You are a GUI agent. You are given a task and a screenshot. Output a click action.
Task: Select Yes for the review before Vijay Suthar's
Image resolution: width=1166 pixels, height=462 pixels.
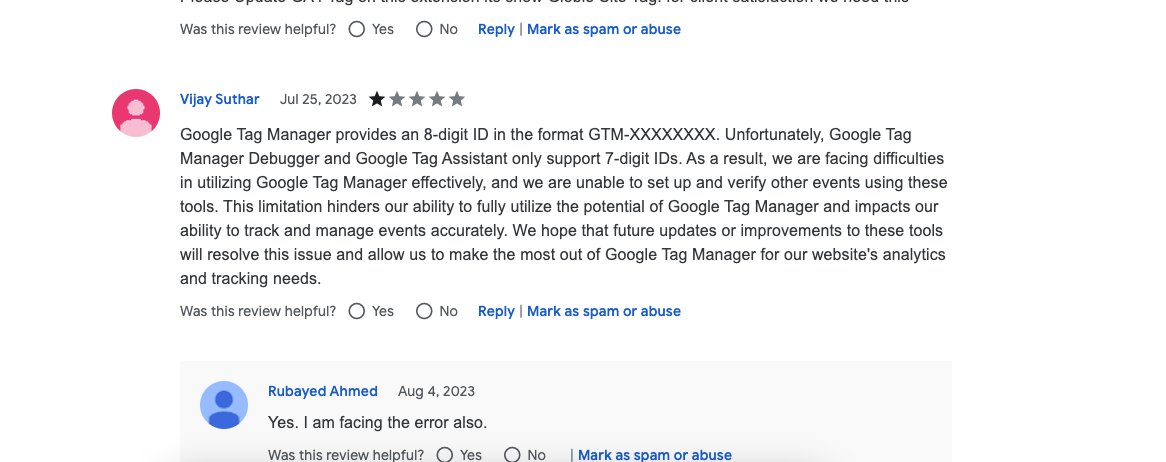(x=357, y=29)
